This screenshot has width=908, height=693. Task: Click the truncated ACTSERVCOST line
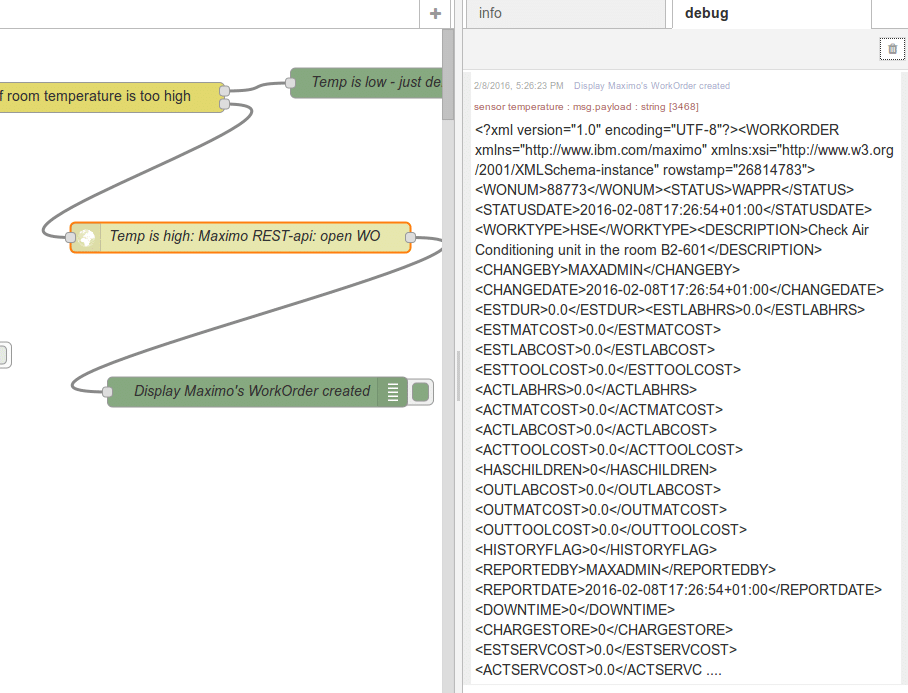click(598, 670)
